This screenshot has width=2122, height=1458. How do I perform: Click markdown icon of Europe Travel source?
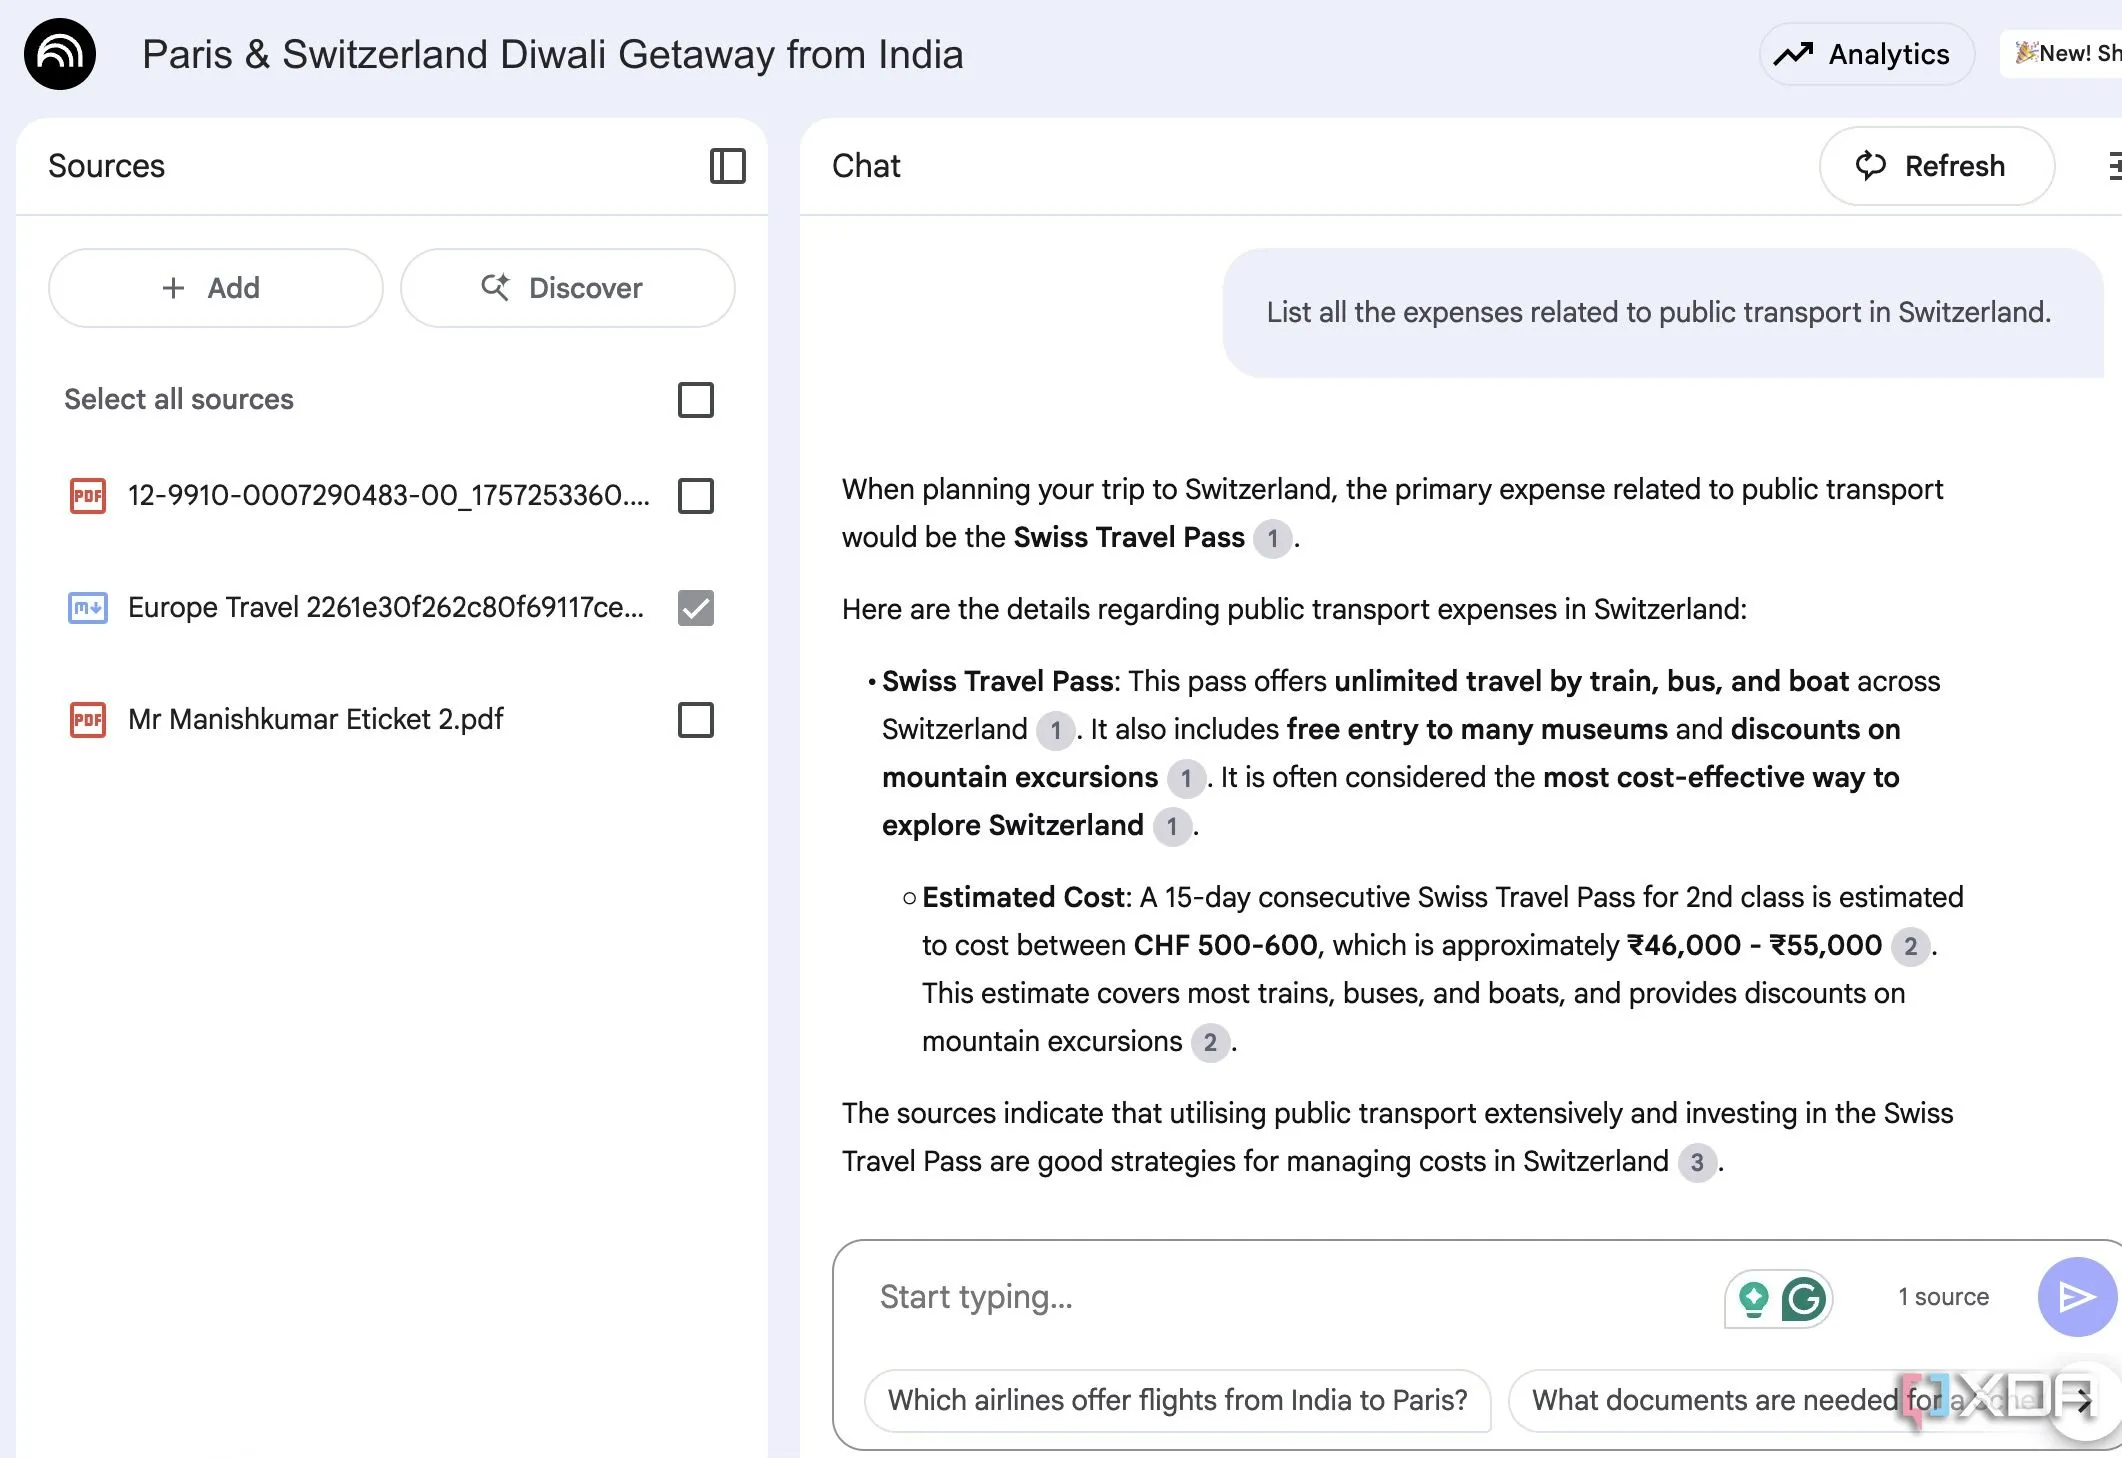(x=88, y=608)
